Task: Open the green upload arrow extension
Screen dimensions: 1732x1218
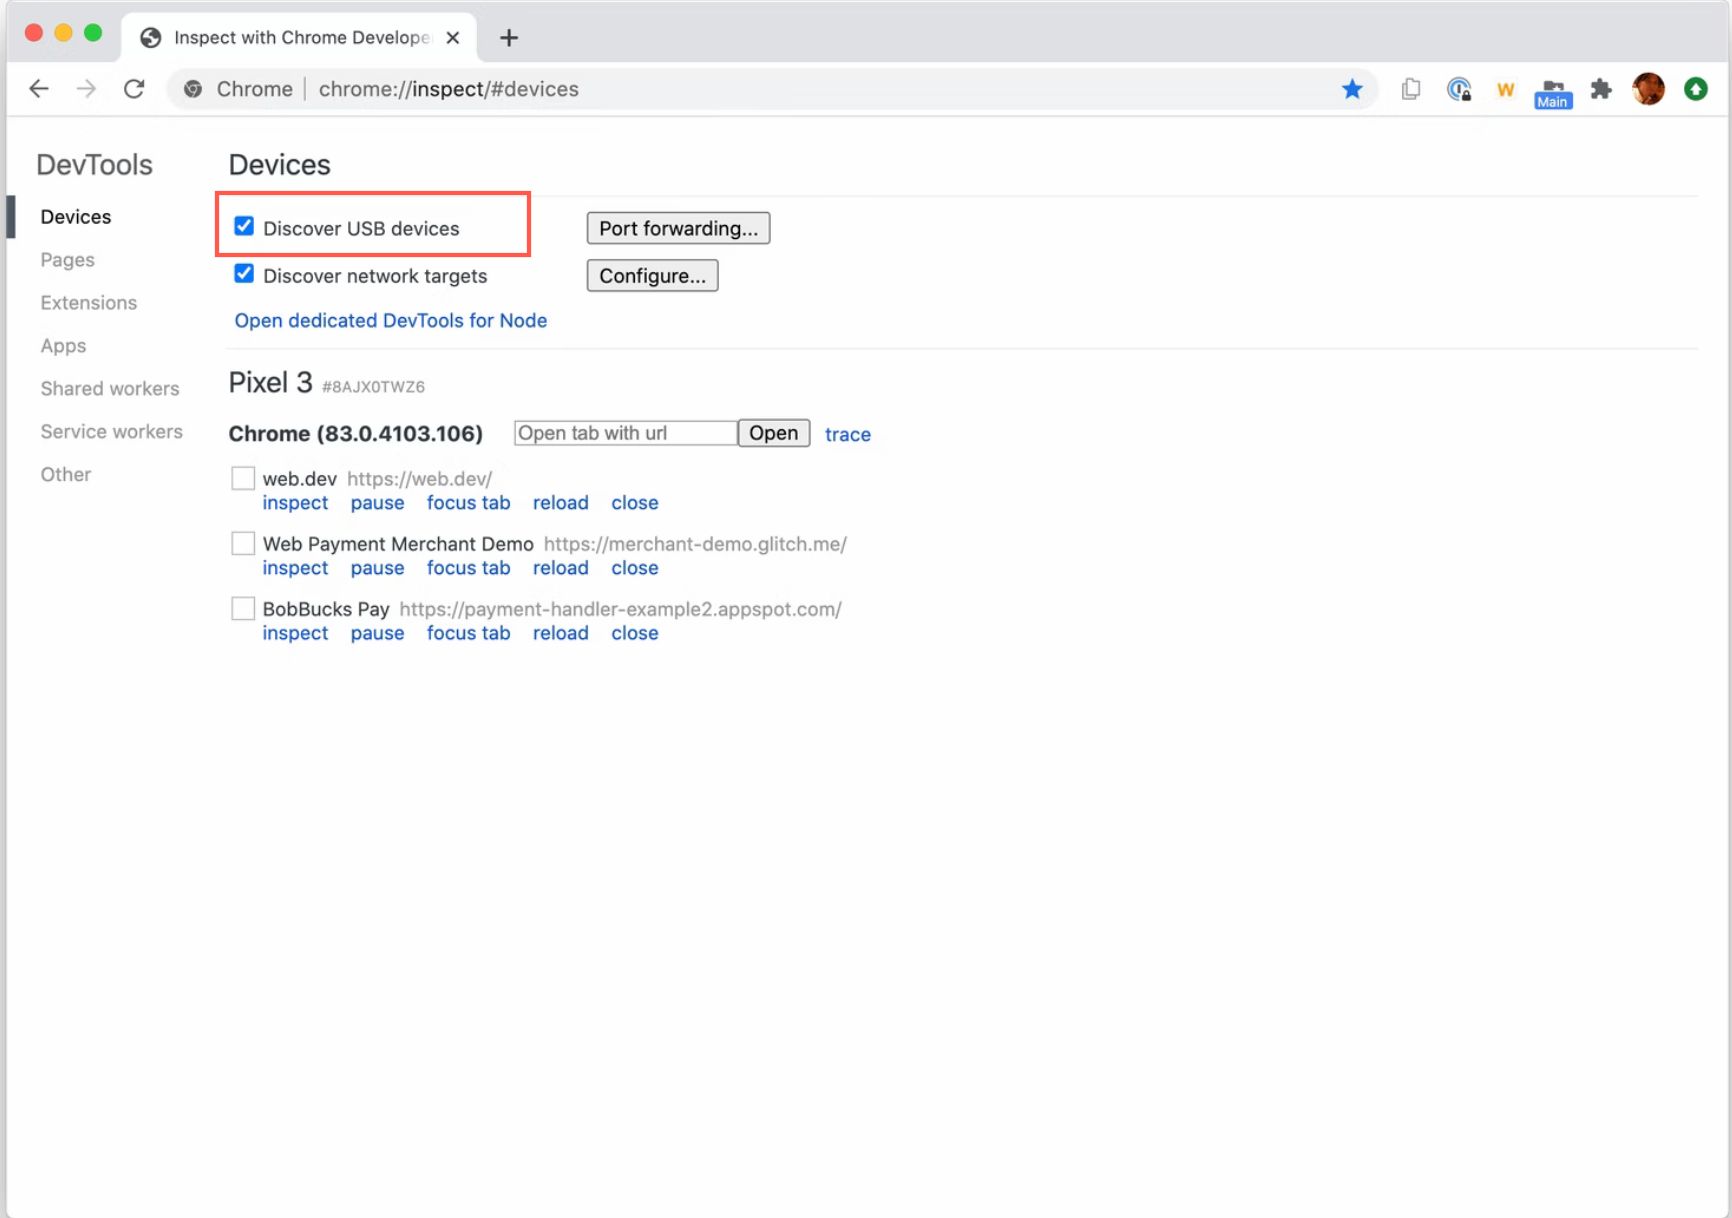Action: pos(1697,89)
